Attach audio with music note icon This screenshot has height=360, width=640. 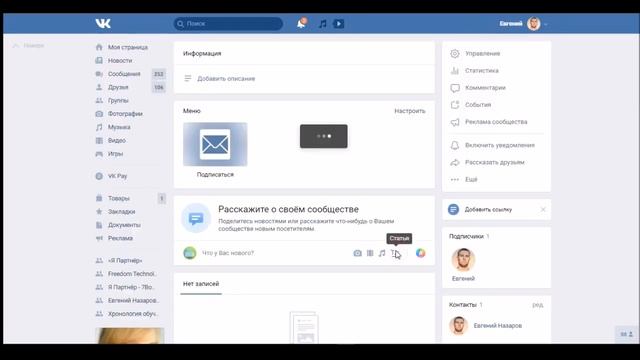coord(382,253)
